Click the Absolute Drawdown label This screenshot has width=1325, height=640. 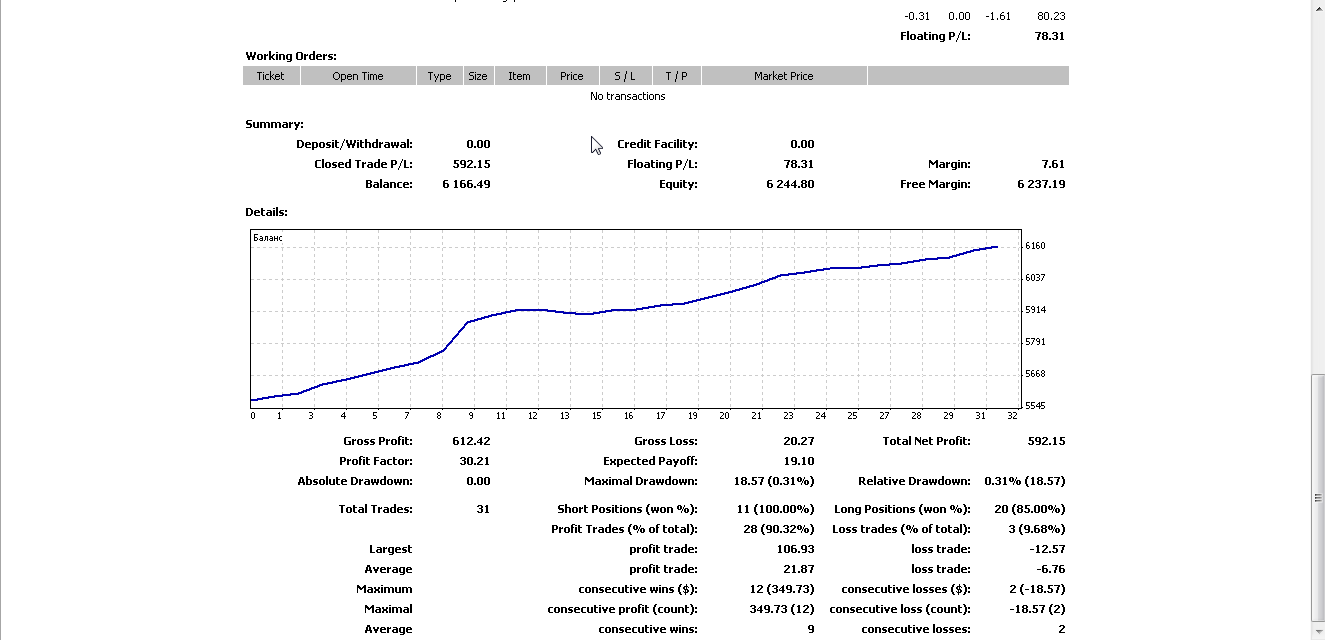pyautogui.click(x=355, y=481)
